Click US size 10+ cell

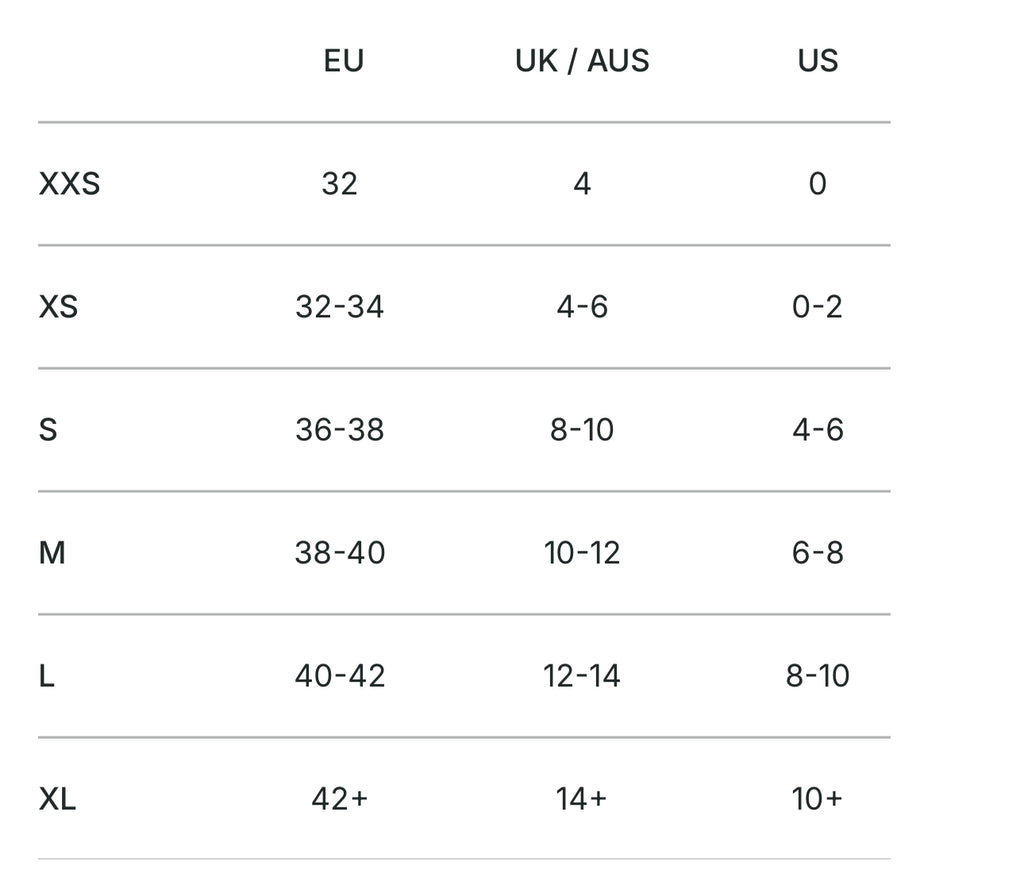click(x=817, y=799)
